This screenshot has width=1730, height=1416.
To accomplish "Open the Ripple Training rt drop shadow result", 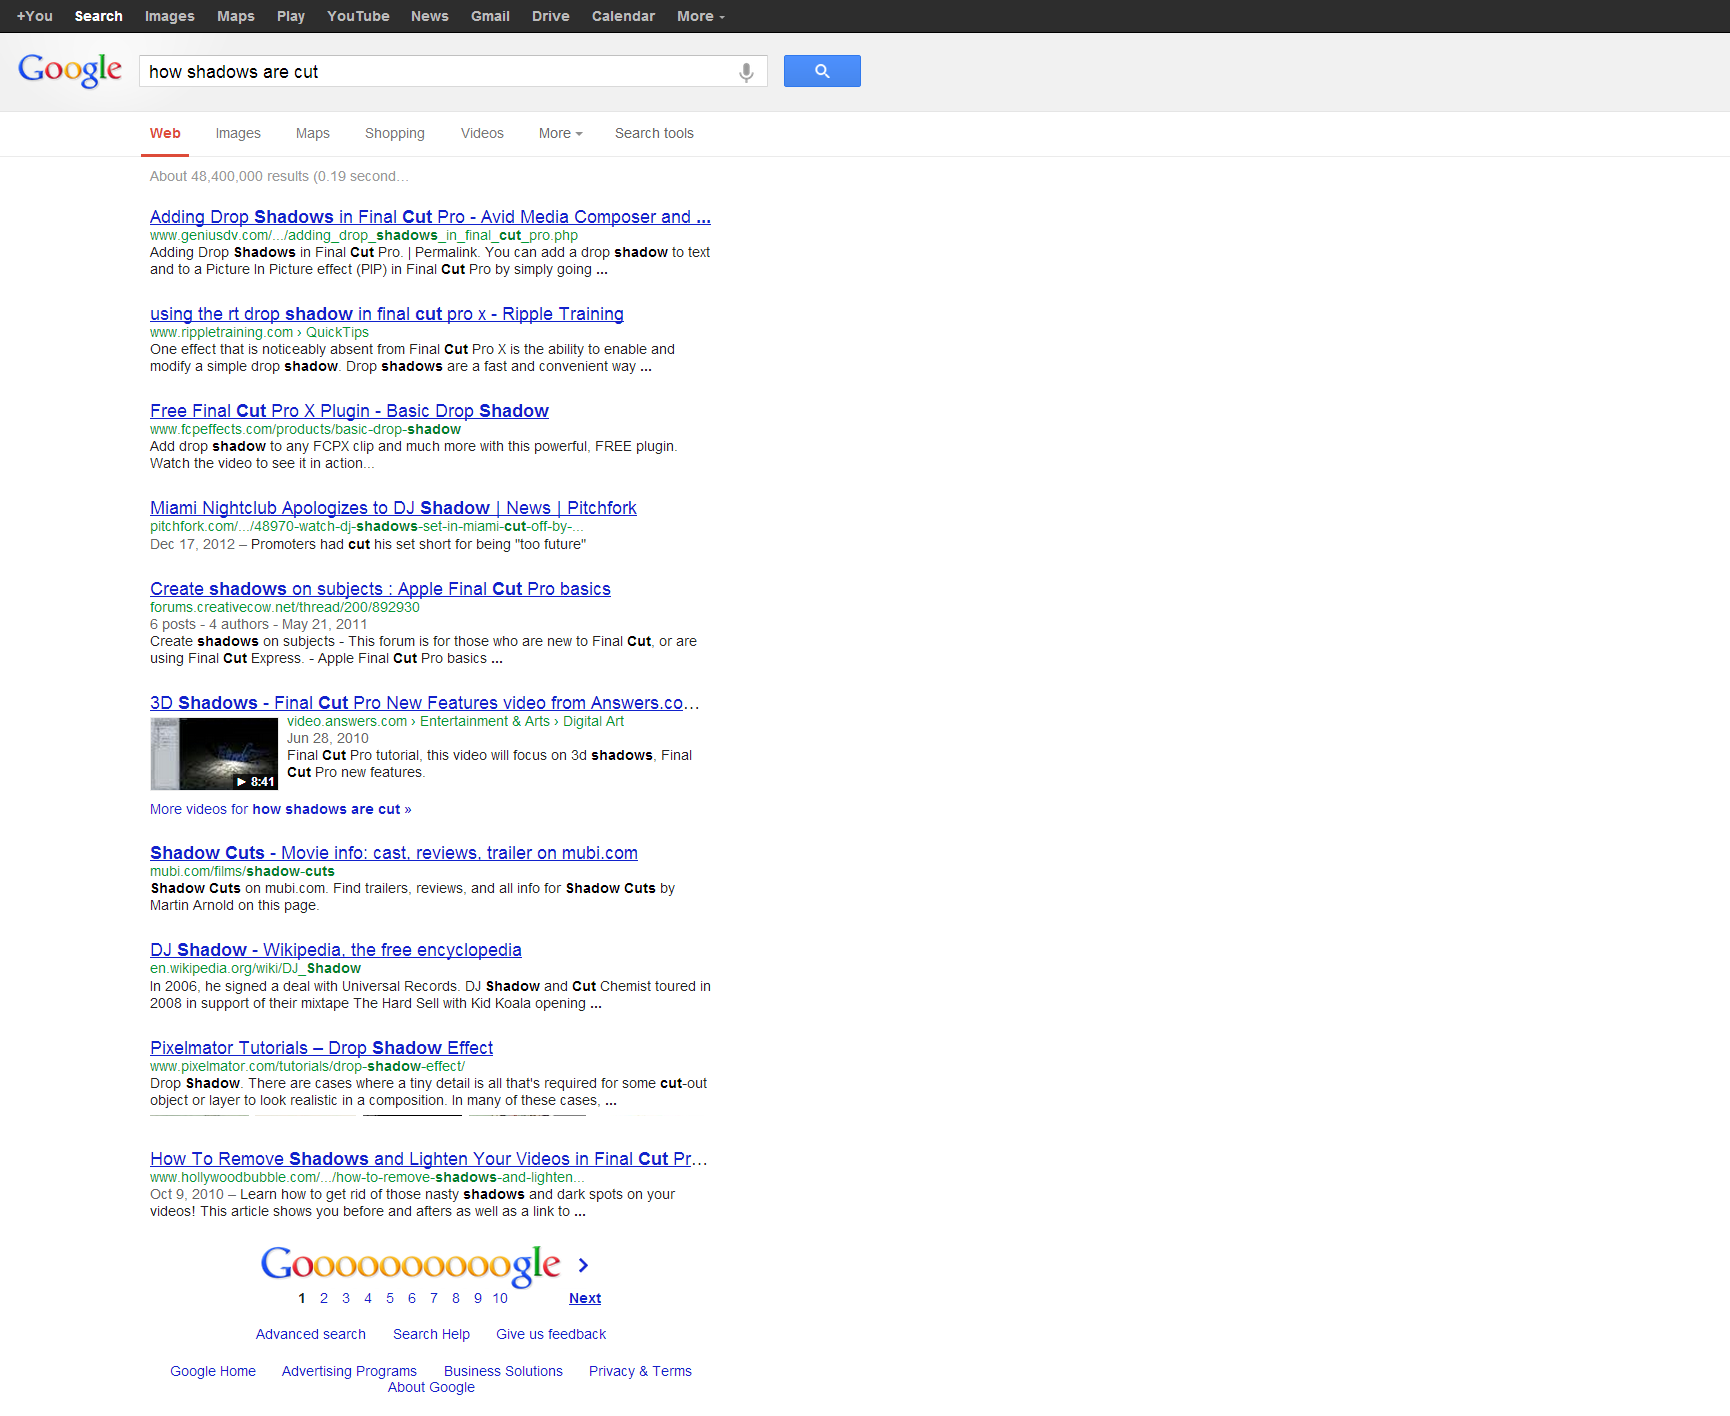I will (387, 314).
